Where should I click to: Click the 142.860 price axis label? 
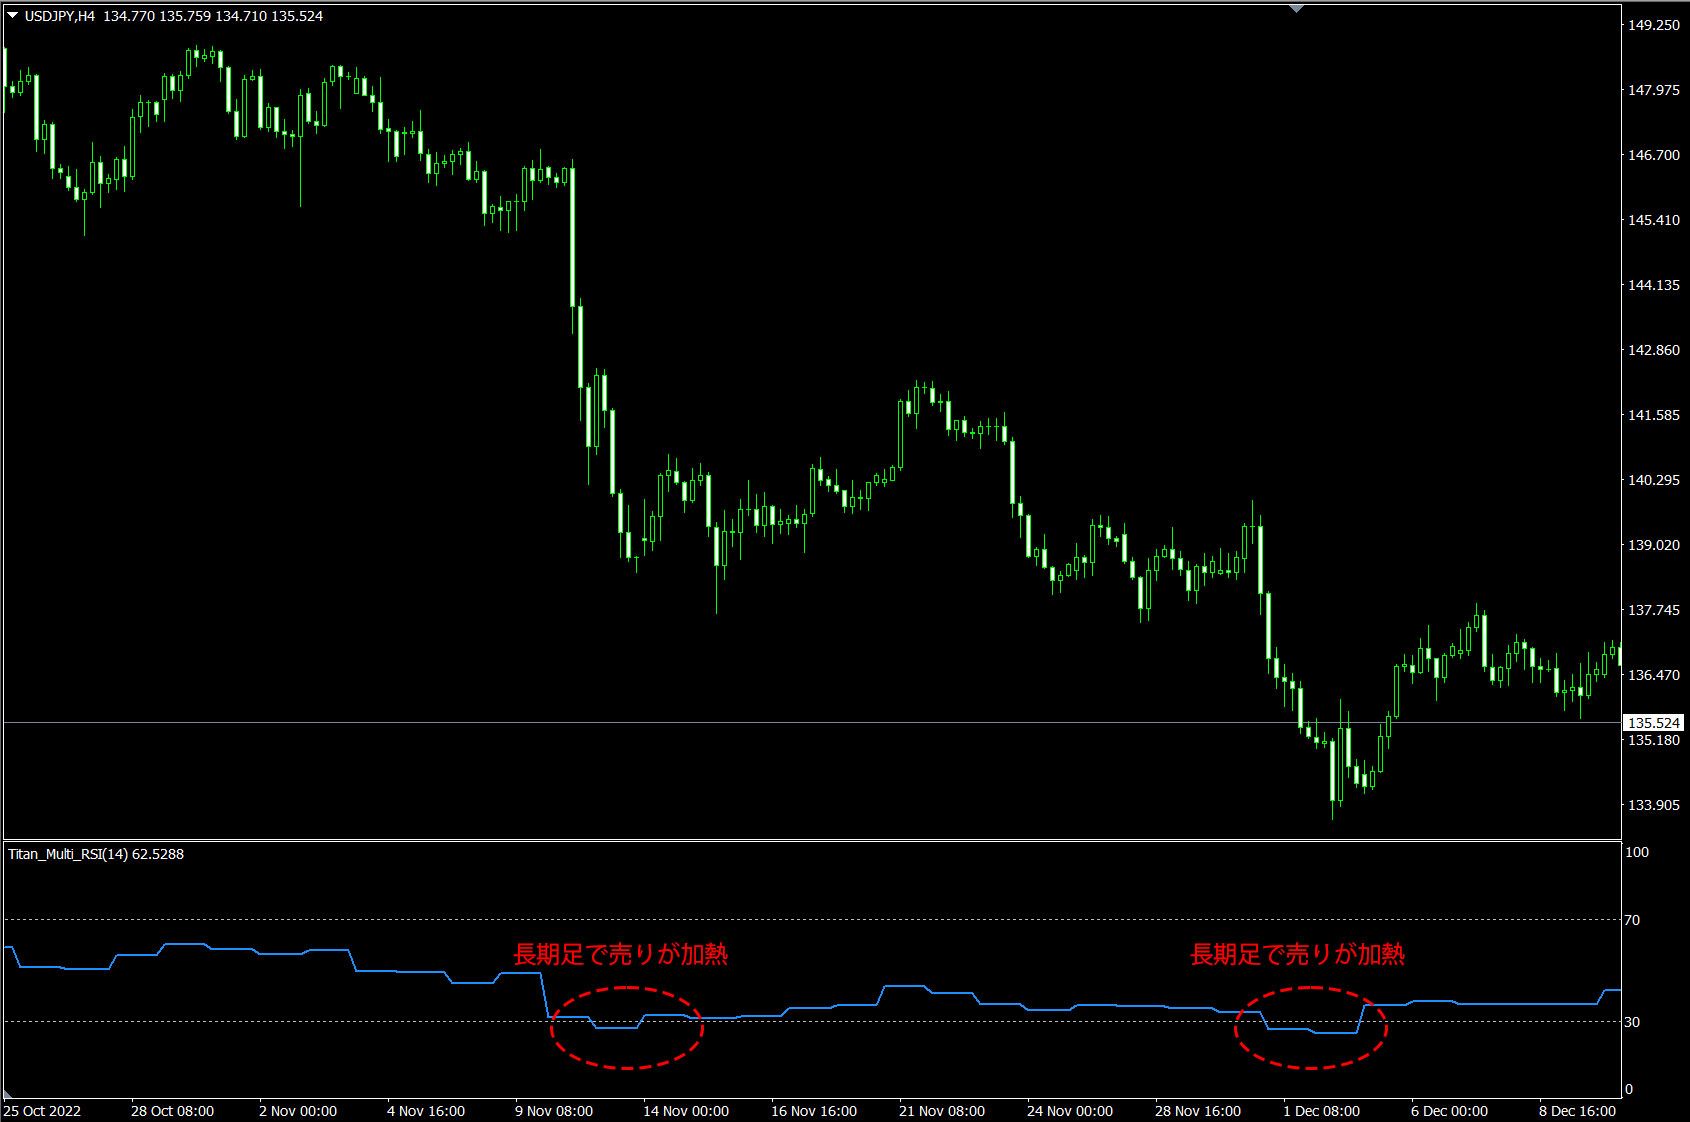[1654, 350]
